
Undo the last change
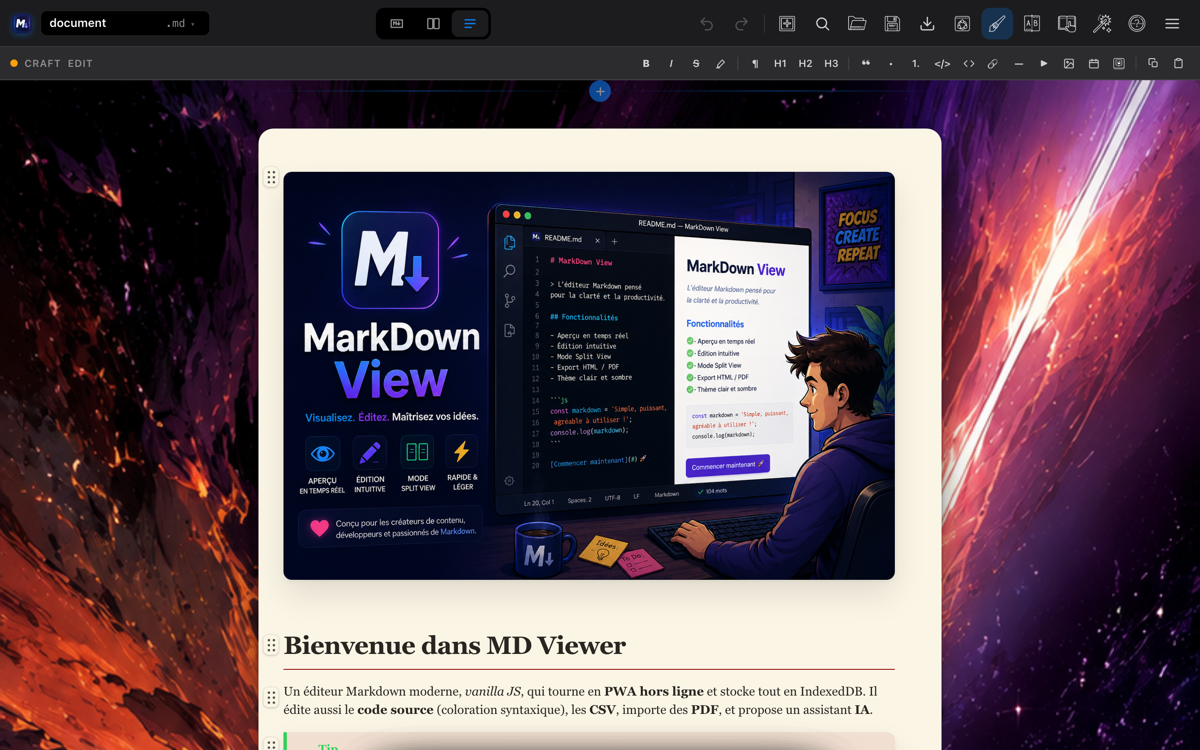[706, 23]
